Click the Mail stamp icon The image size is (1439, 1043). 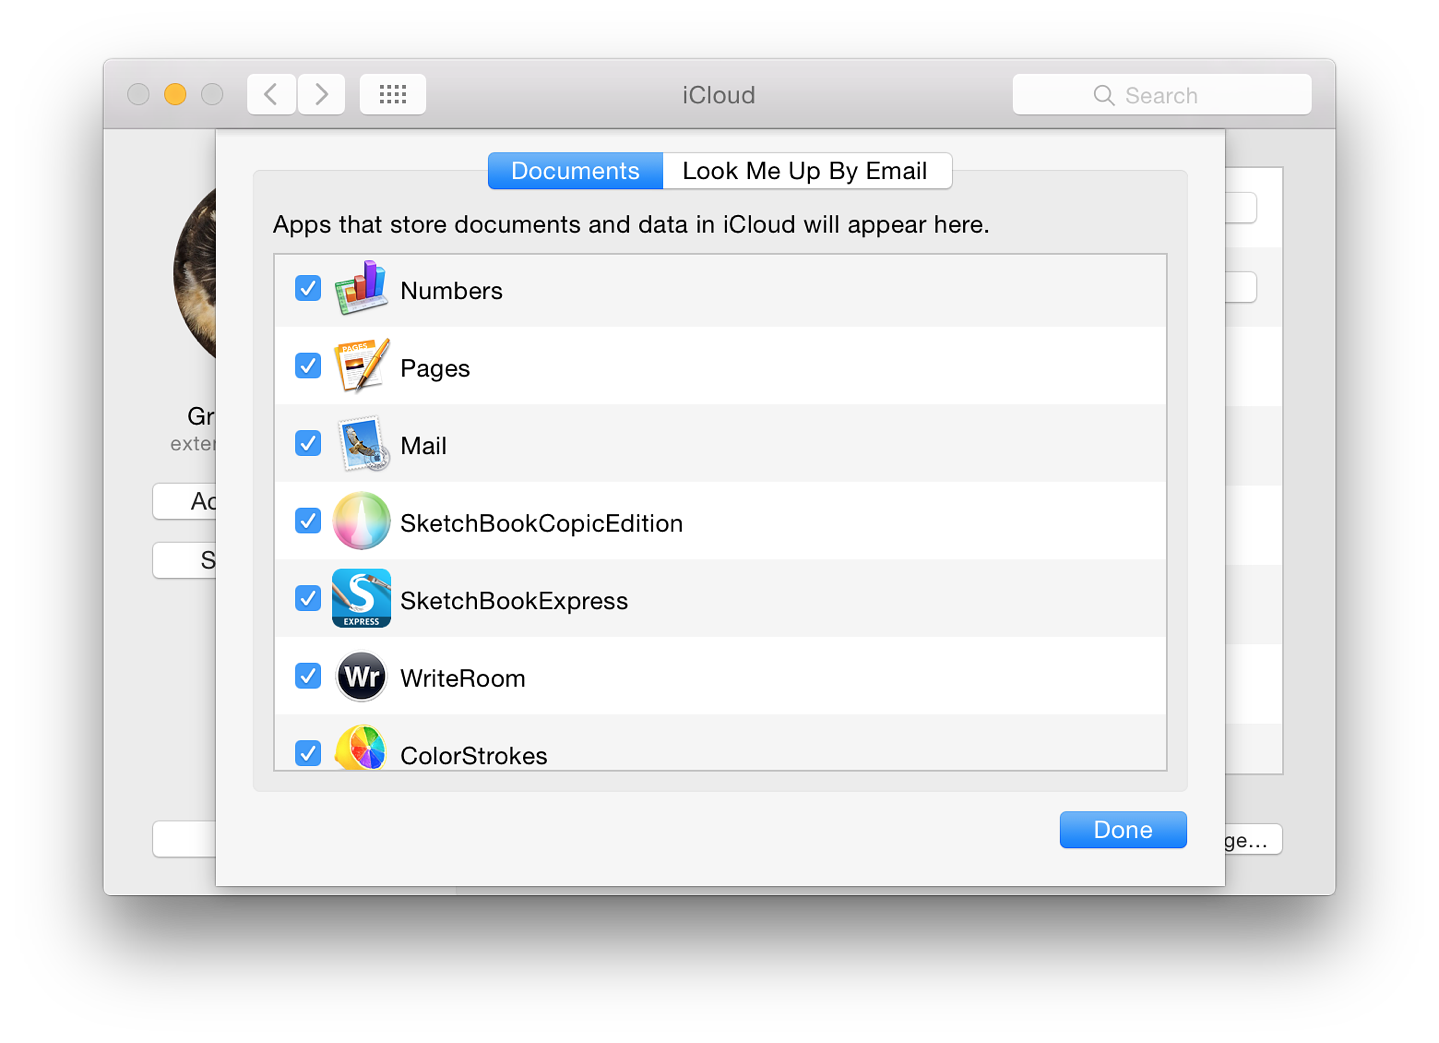[361, 444]
